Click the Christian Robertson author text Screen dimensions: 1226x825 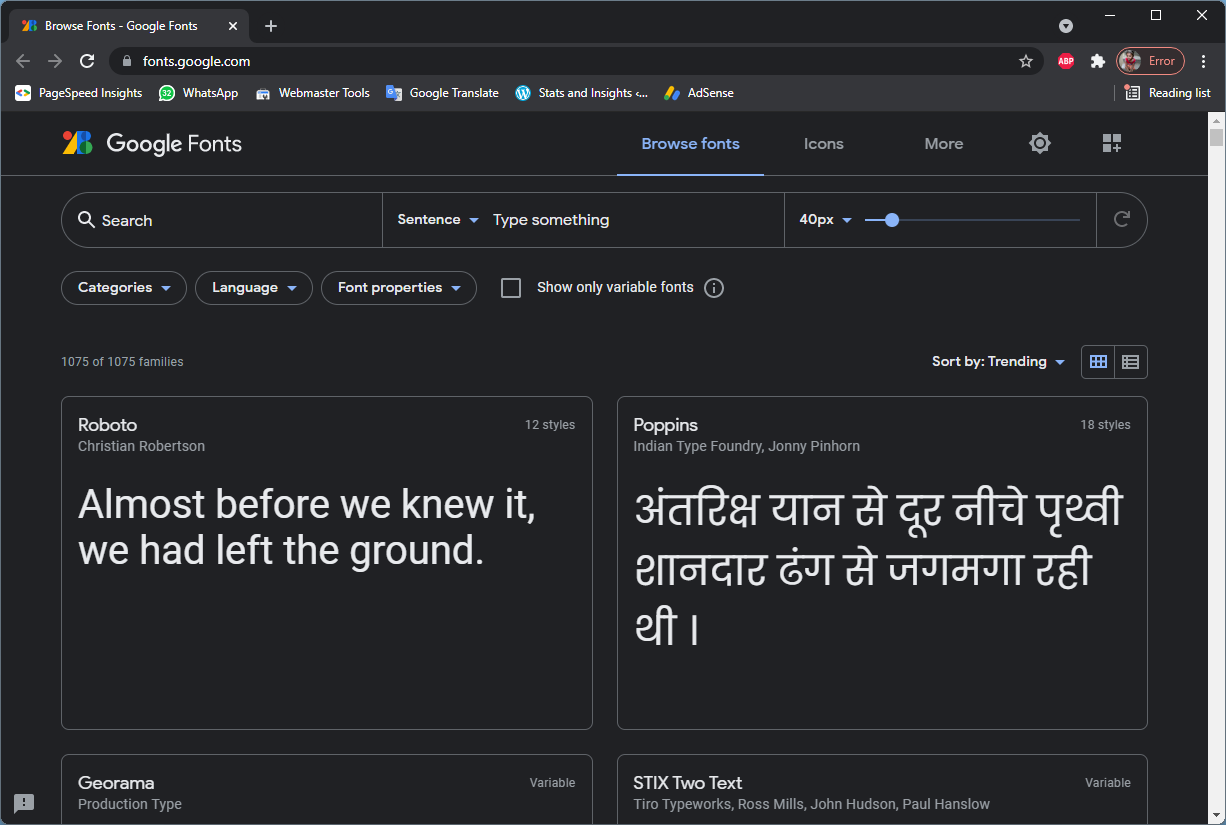tap(141, 447)
